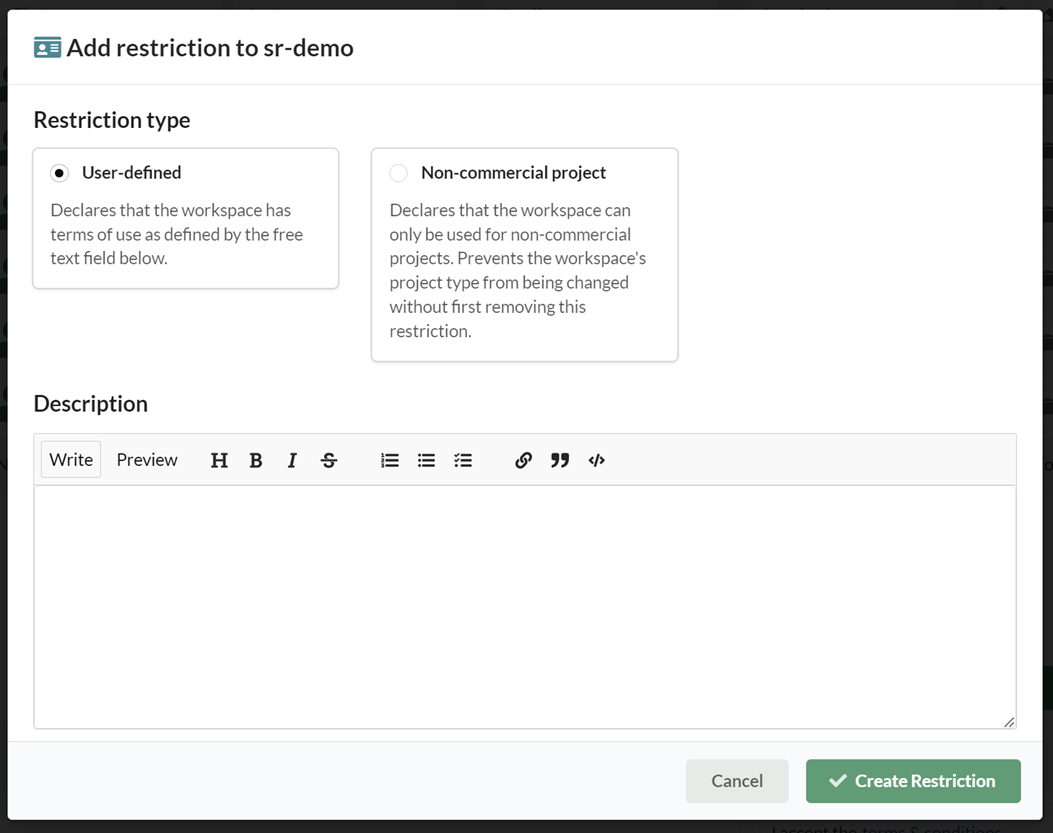Apply italic formatting in the description editor
Image resolution: width=1053 pixels, height=833 pixels.
(x=292, y=460)
